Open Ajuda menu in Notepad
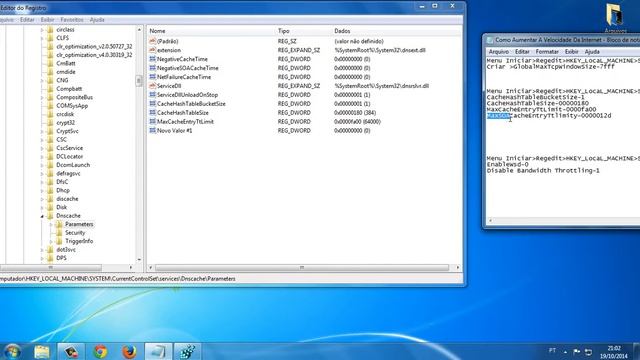The width and height of the screenshot is (640, 360). click(x=592, y=51)
